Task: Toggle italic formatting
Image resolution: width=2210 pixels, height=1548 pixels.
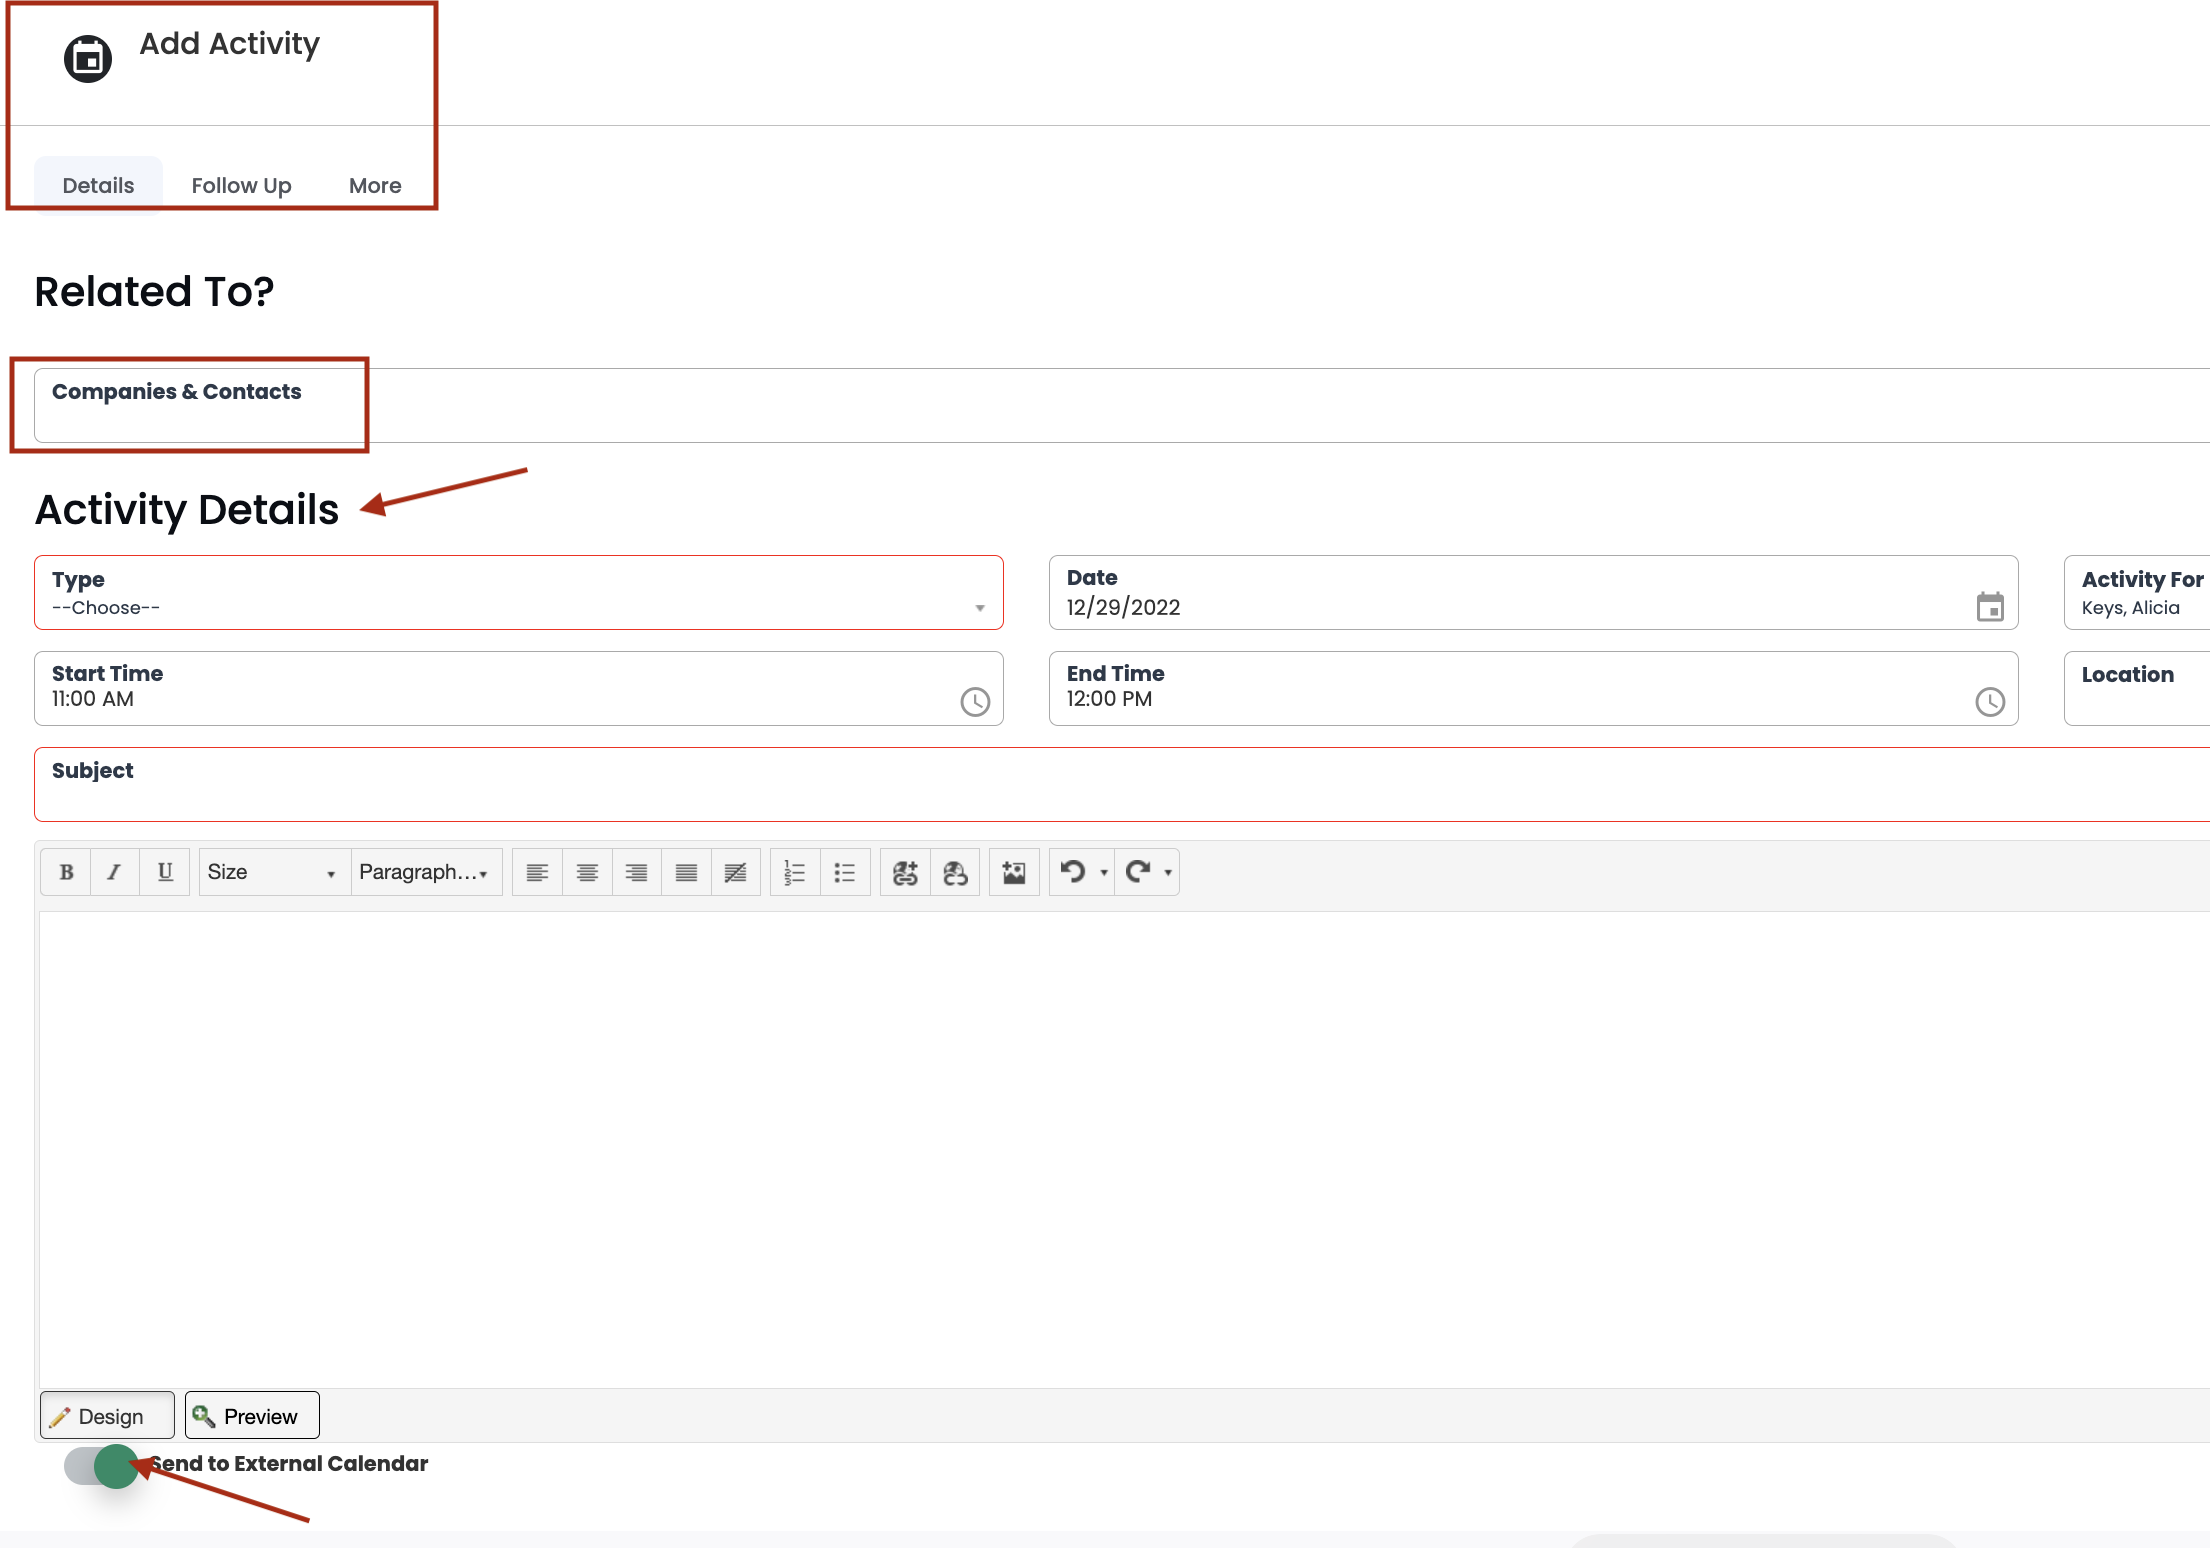Action: coord(115,872)
